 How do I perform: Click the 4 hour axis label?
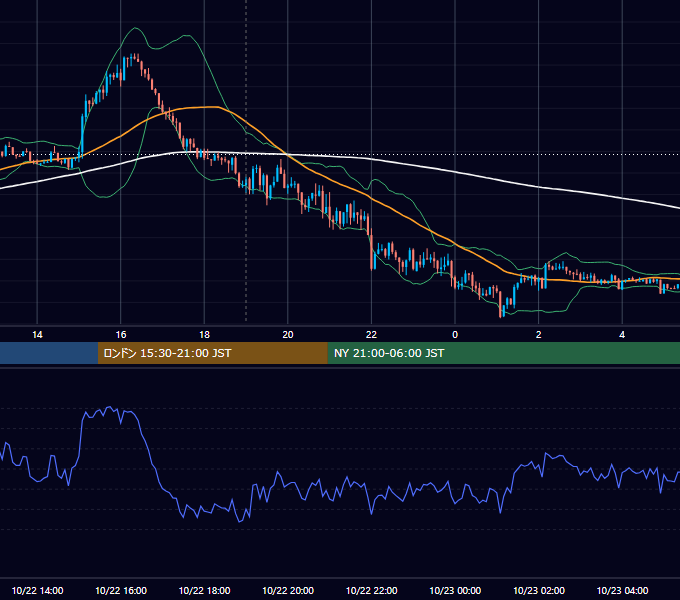tap(622, 335)
